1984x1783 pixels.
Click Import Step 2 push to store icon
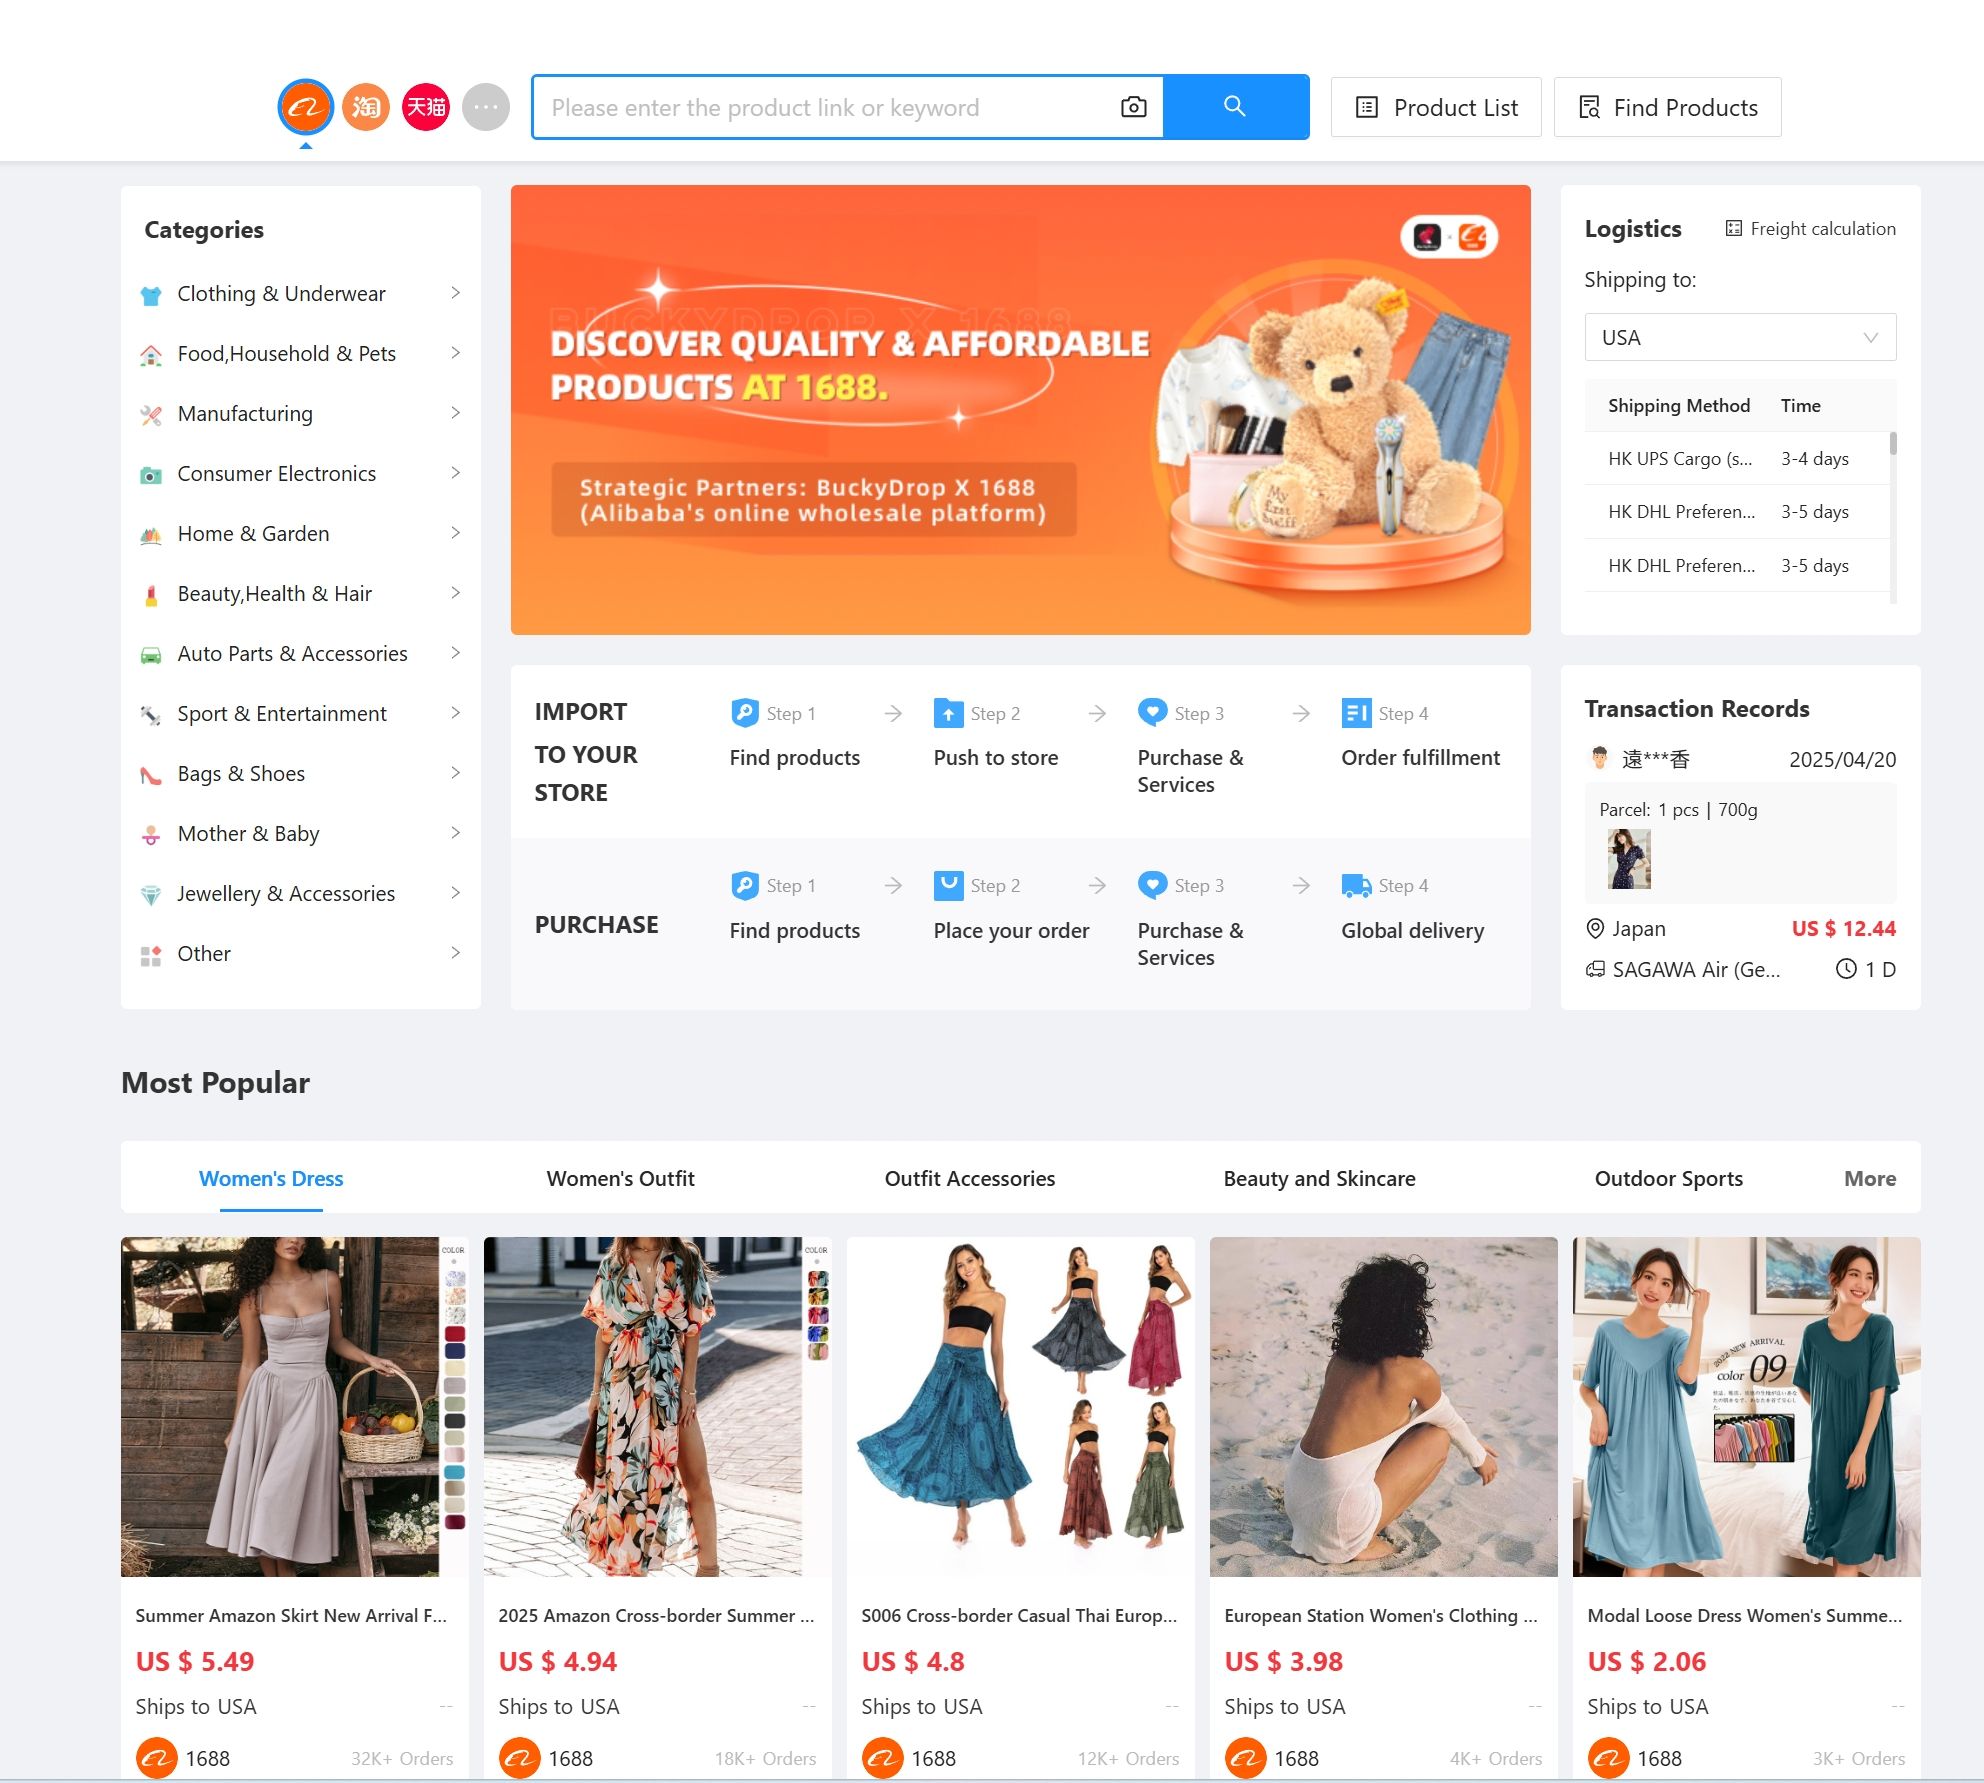948,713
